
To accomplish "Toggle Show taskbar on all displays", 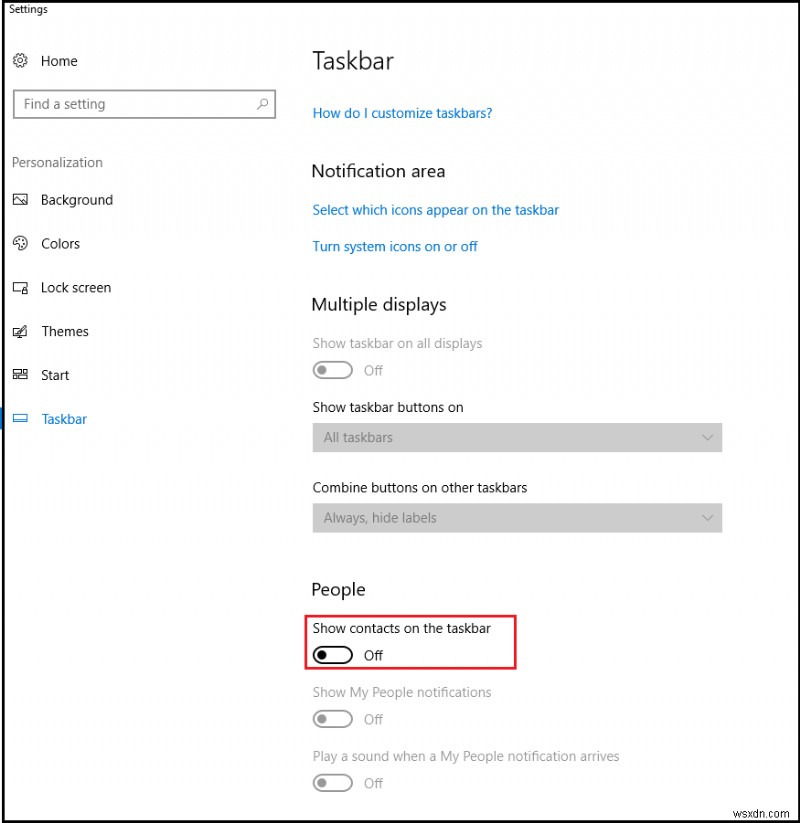I will coord(332,370).
